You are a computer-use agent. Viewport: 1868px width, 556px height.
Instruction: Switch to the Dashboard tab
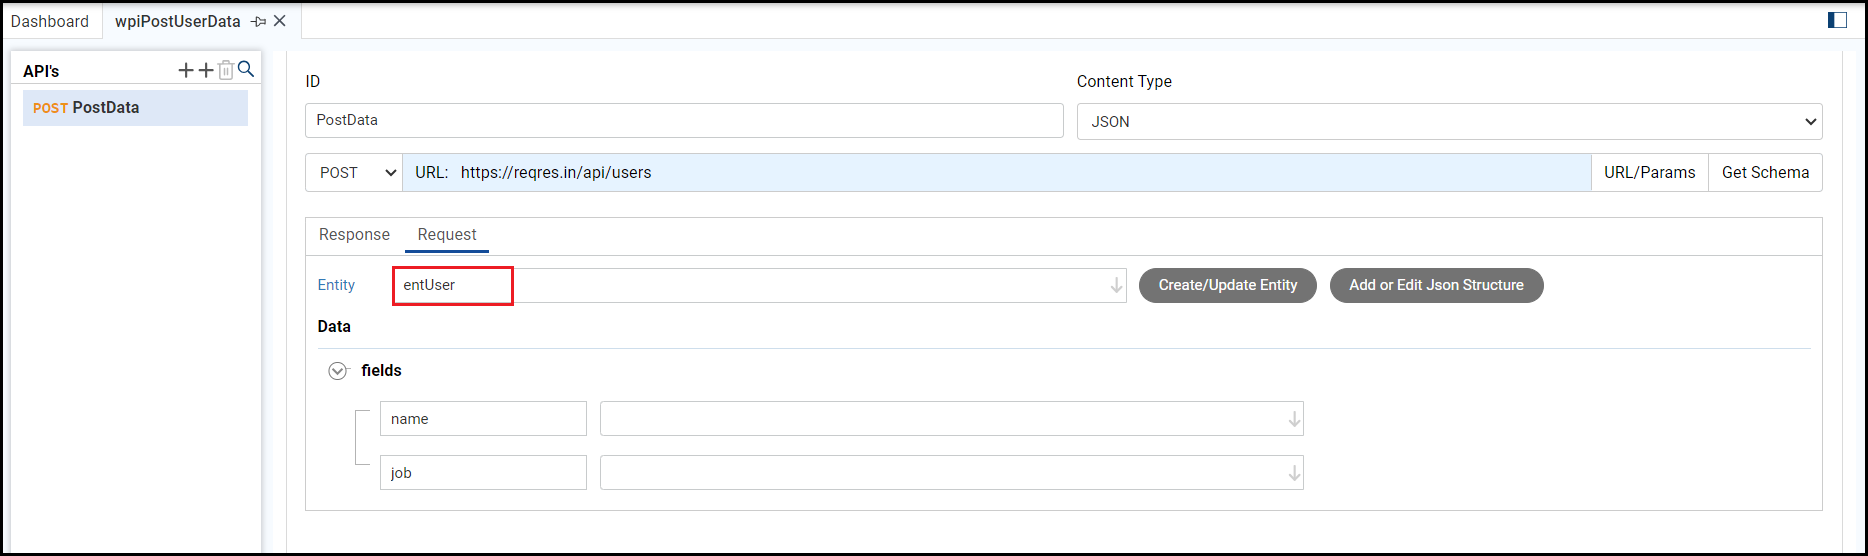[50, 21]
